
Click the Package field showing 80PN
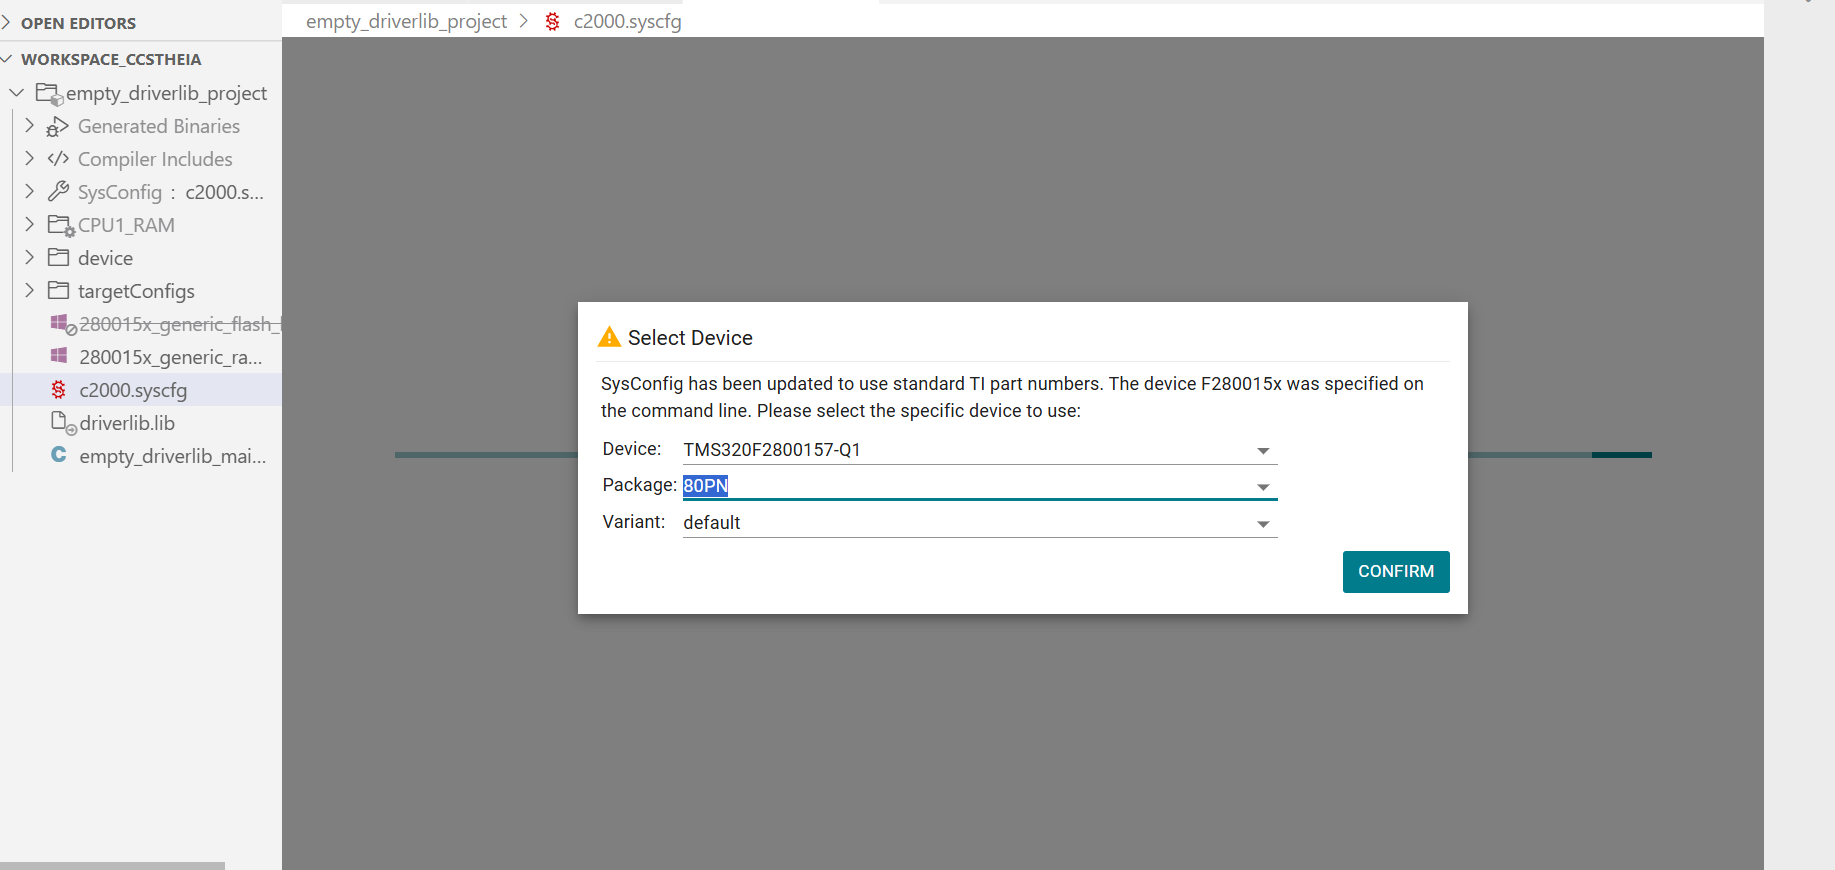pyautogui.click(x=980, y=486)
